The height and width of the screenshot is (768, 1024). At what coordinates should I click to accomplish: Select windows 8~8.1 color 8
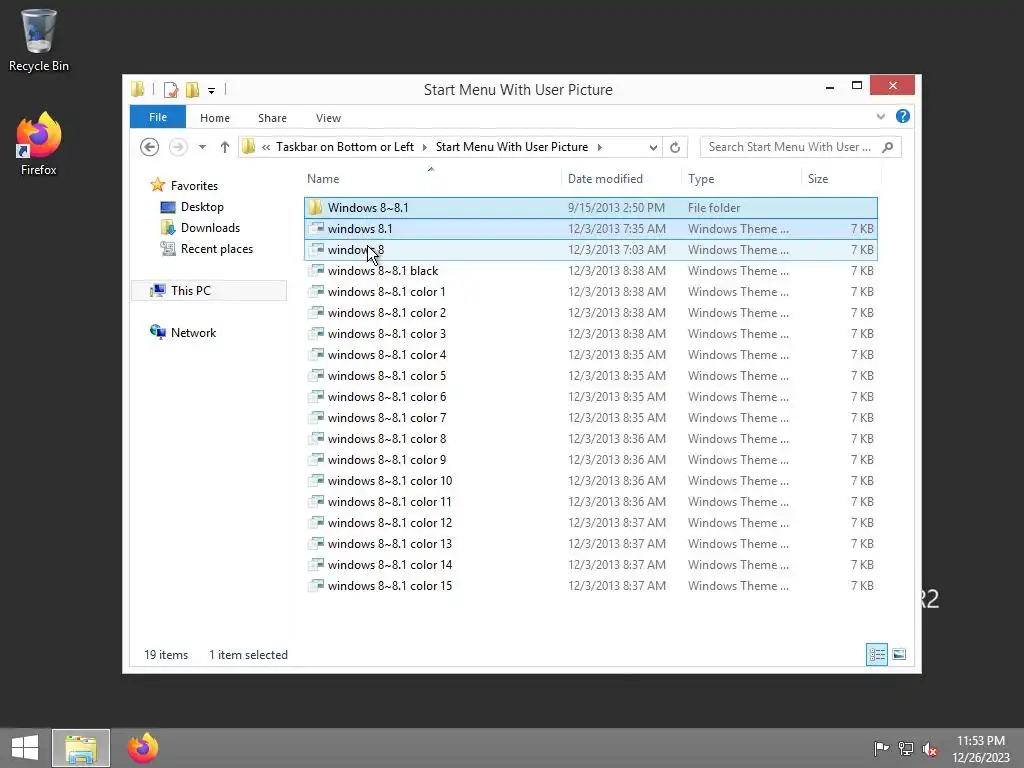(x=591, y=439)
